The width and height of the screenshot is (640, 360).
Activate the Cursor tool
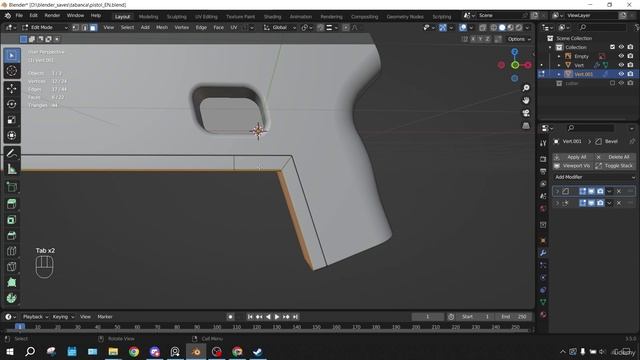point(12,71)
